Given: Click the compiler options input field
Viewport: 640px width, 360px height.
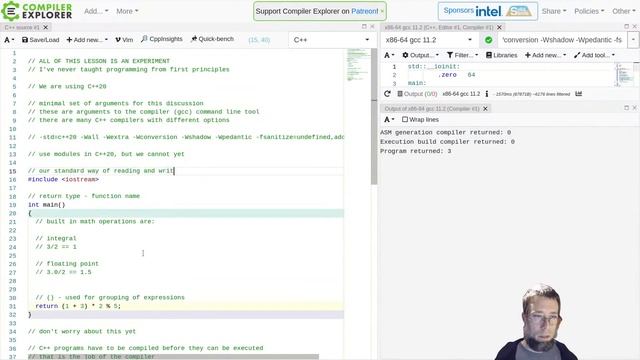Looking at the screenshot, I should (x=563, y=40).
